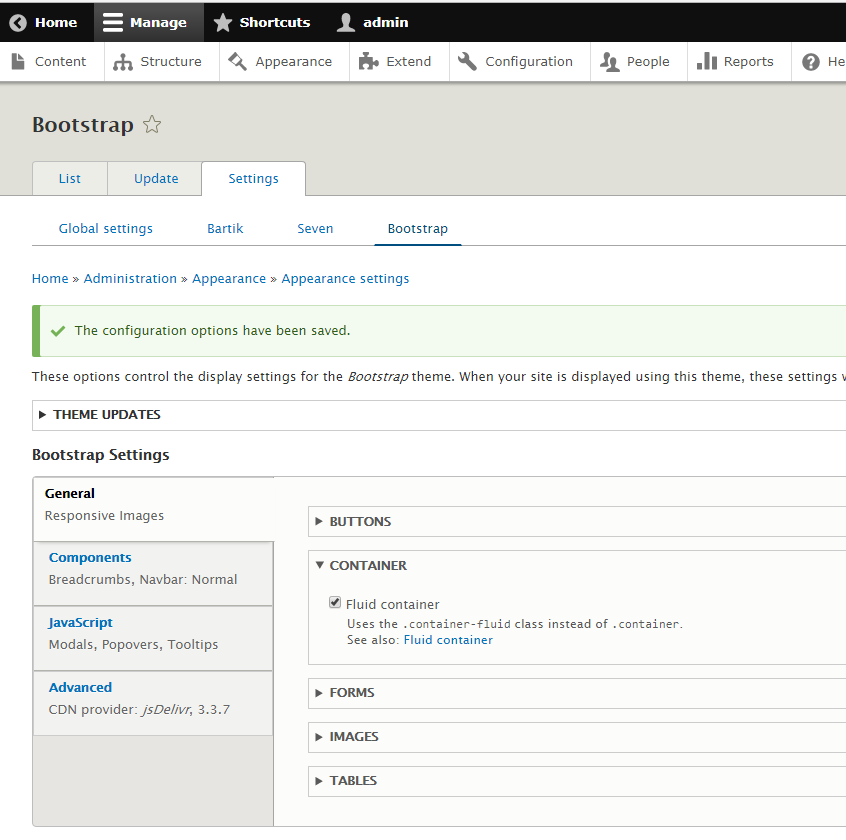Open the Bartik theme settings tab
The height and width of the screenshot is (840, 846).
[225, 228]
